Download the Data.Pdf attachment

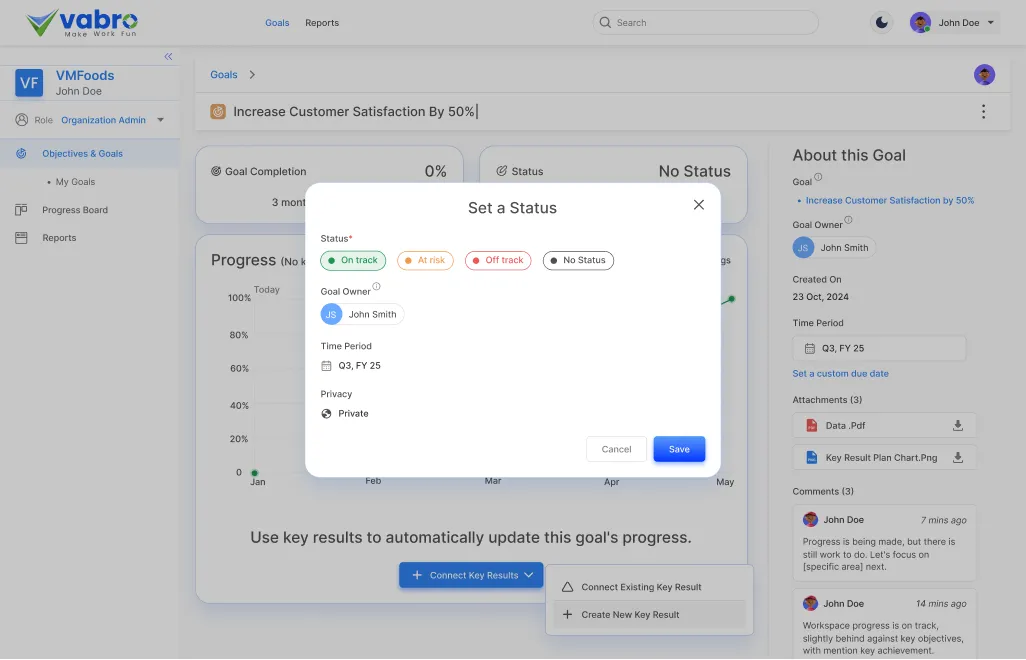pyautogui.click(x=956, y=425)
